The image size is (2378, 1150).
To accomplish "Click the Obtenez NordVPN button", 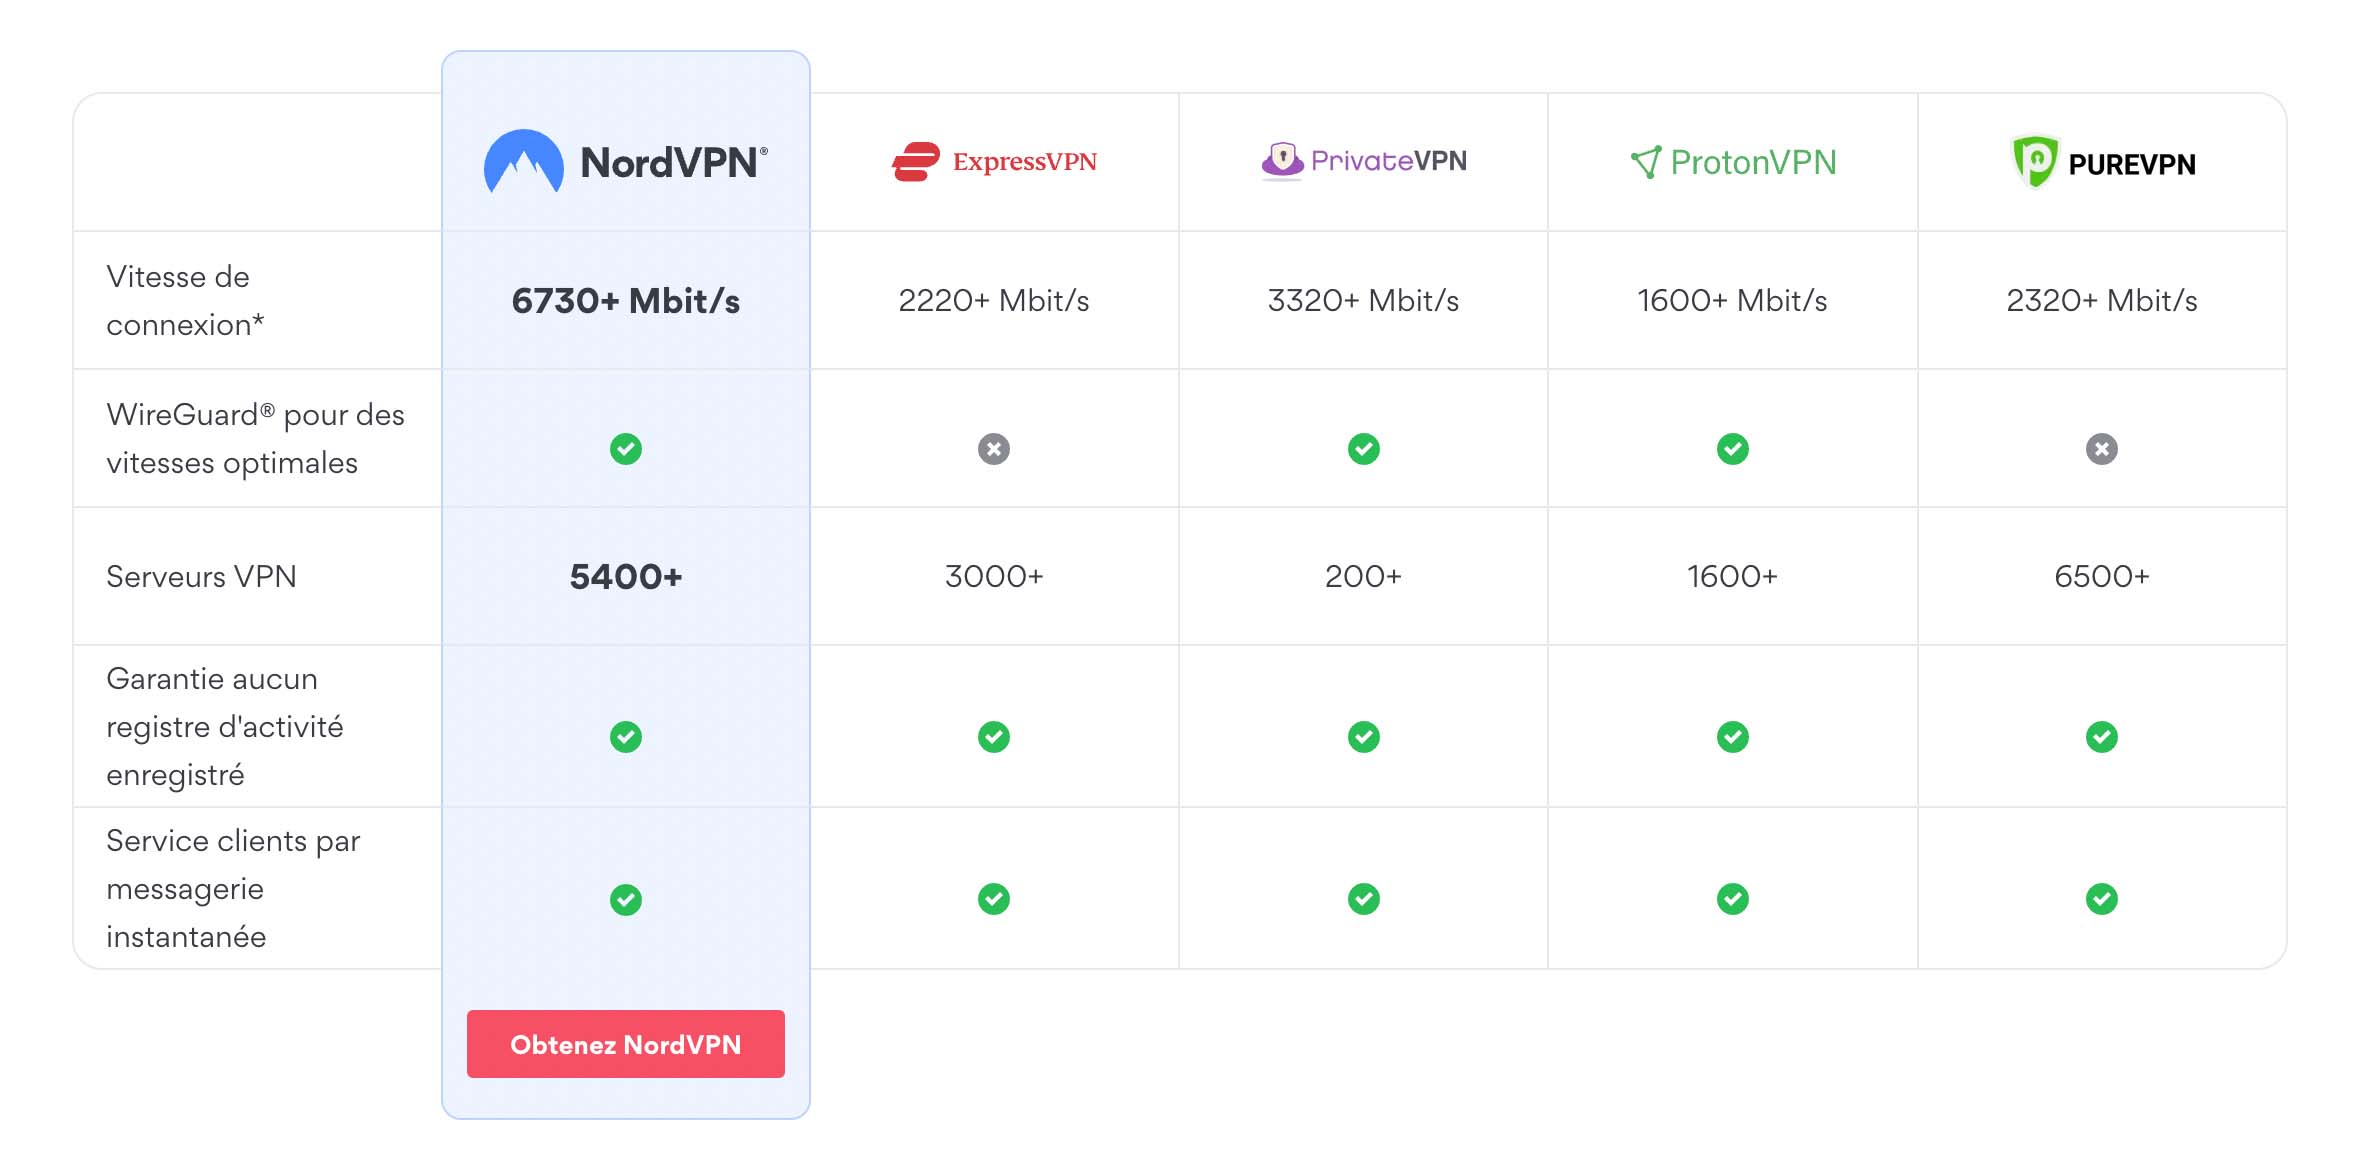I will [x=625, y=1044].
